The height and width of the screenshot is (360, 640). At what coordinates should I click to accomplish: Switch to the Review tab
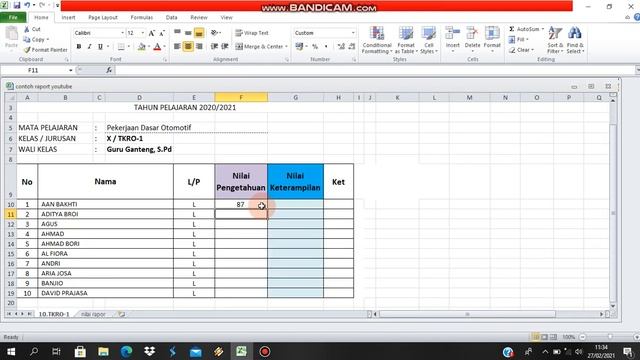coord(199,18)
